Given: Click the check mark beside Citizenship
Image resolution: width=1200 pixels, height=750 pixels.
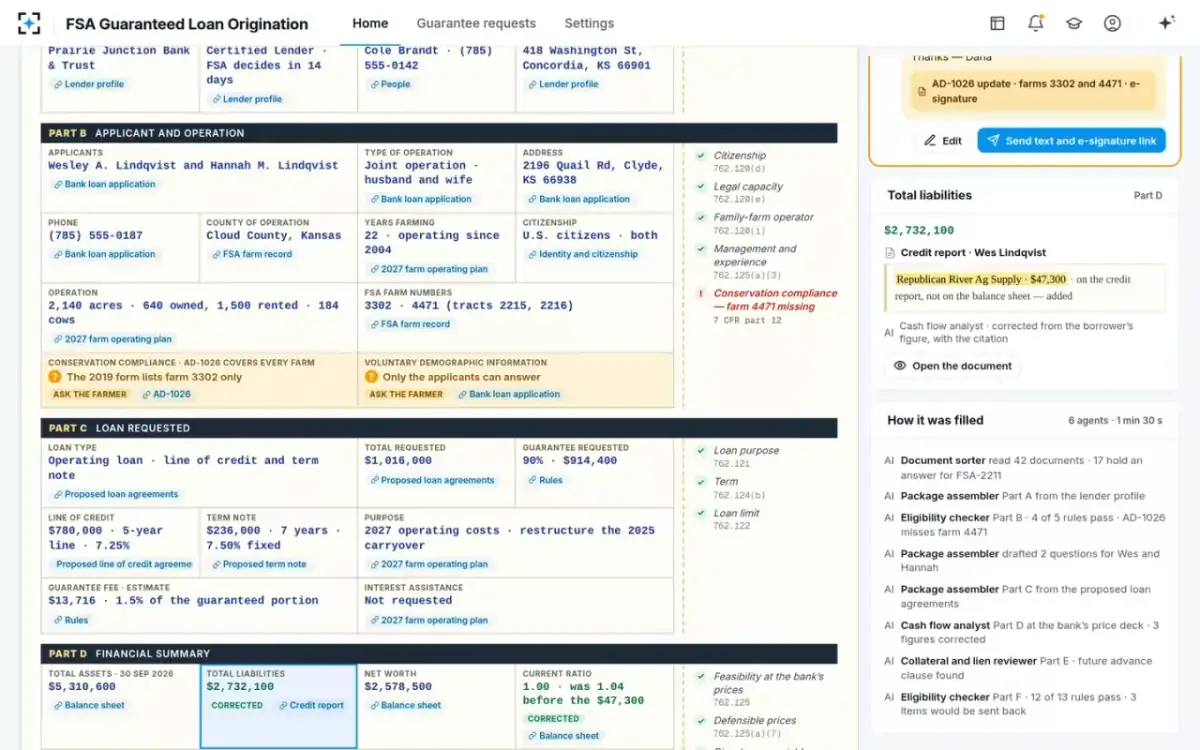Looking at the screenshot, I should (702, 156).
